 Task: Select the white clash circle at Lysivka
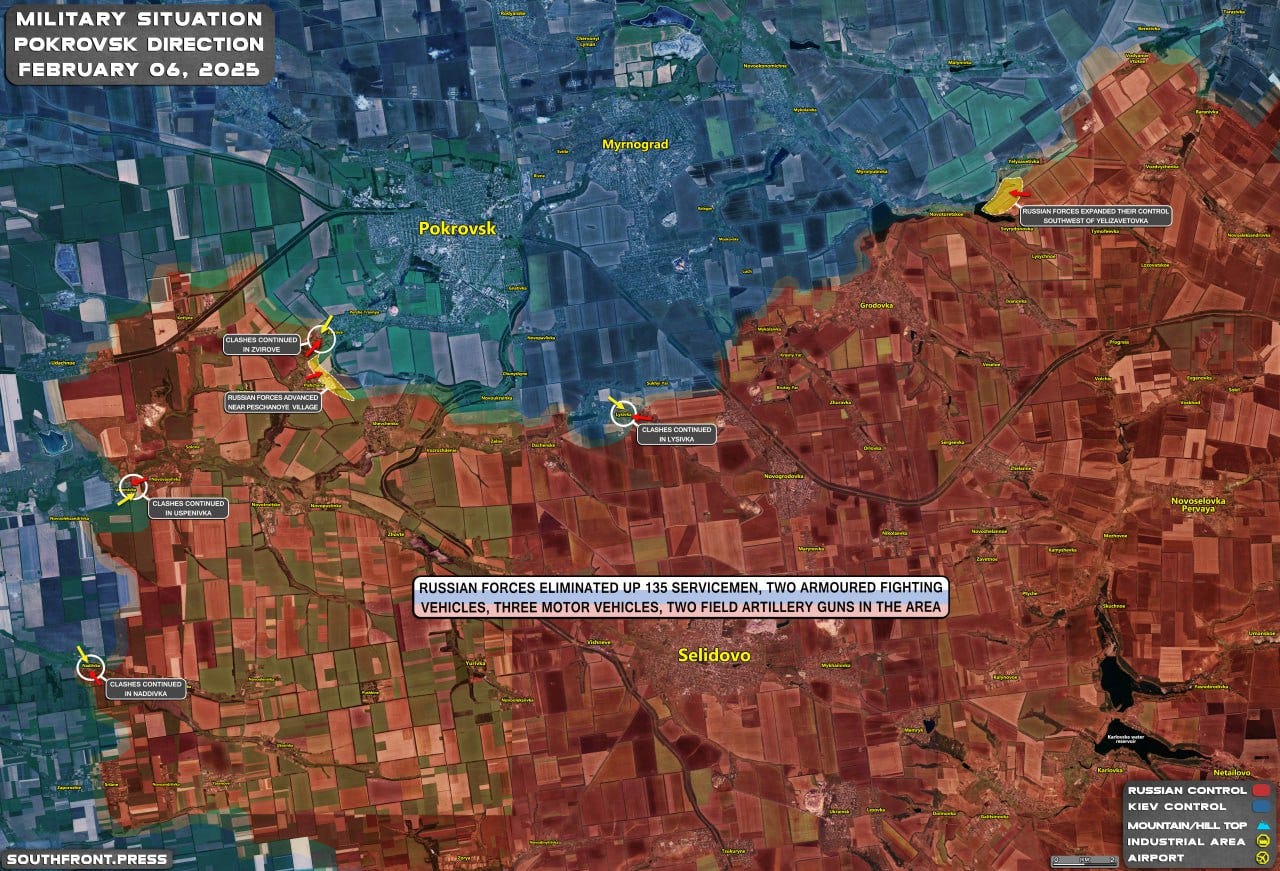624,412
